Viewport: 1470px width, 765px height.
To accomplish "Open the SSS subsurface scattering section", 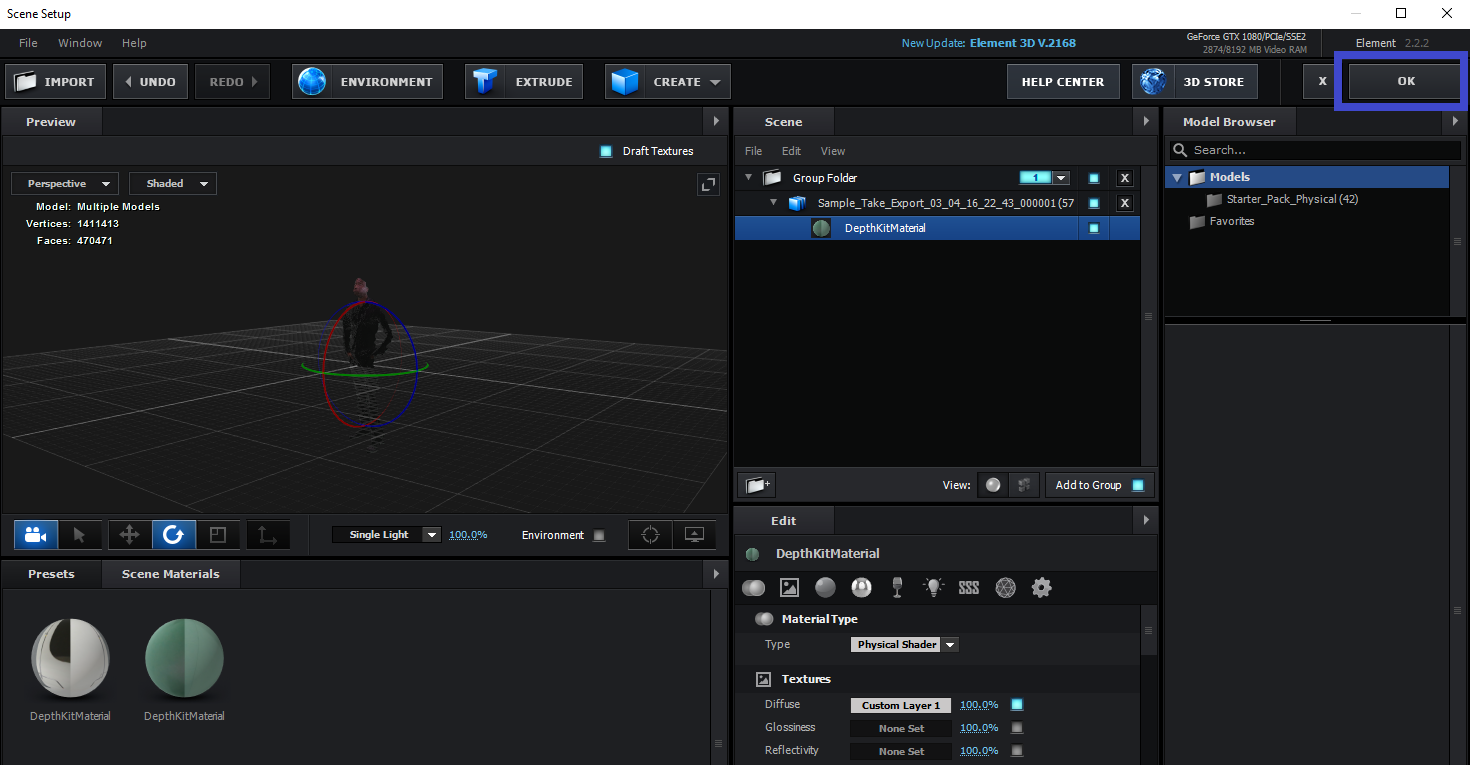I will [968, 588].
